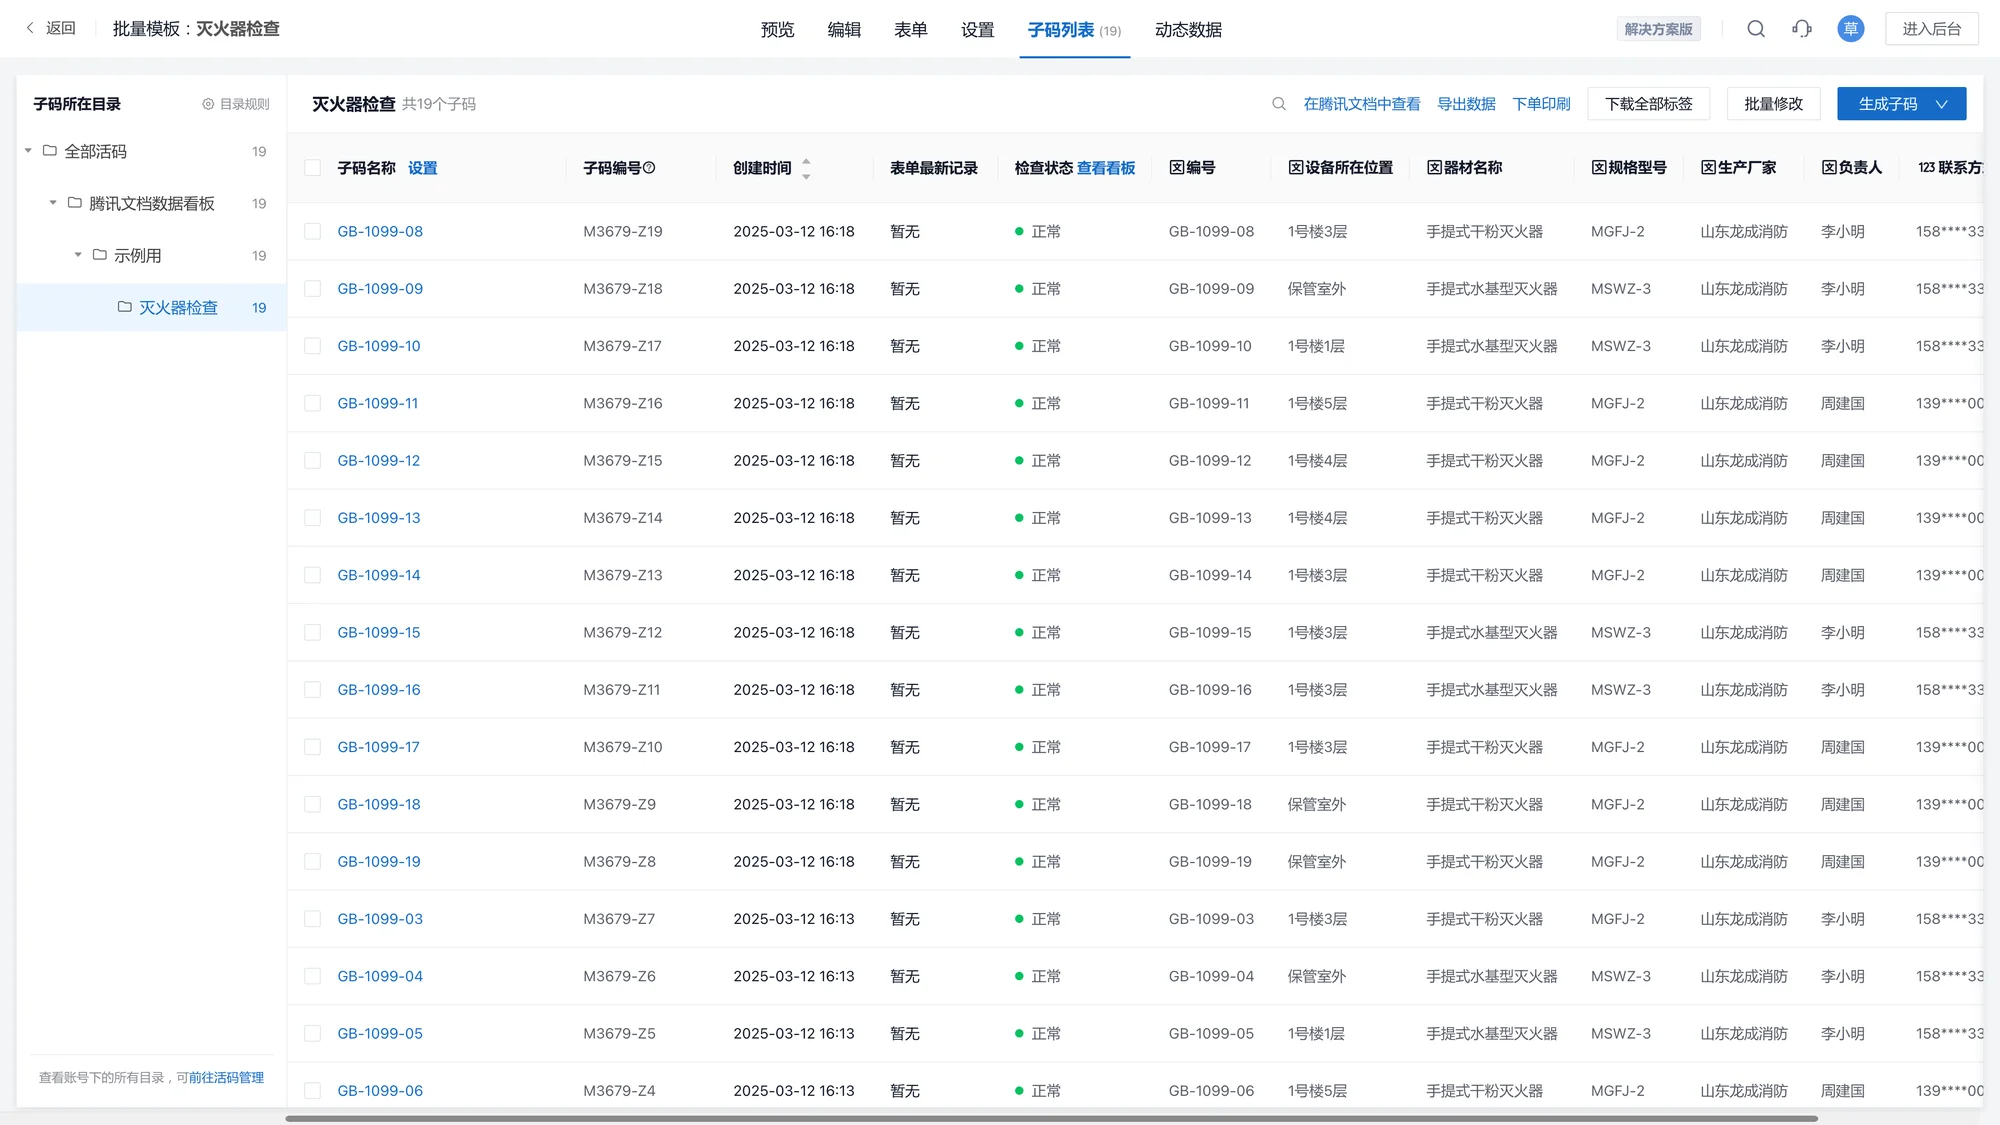Open customer support headset icon
Viewport: 2000px width, 1125px height.
[1802, 29]
